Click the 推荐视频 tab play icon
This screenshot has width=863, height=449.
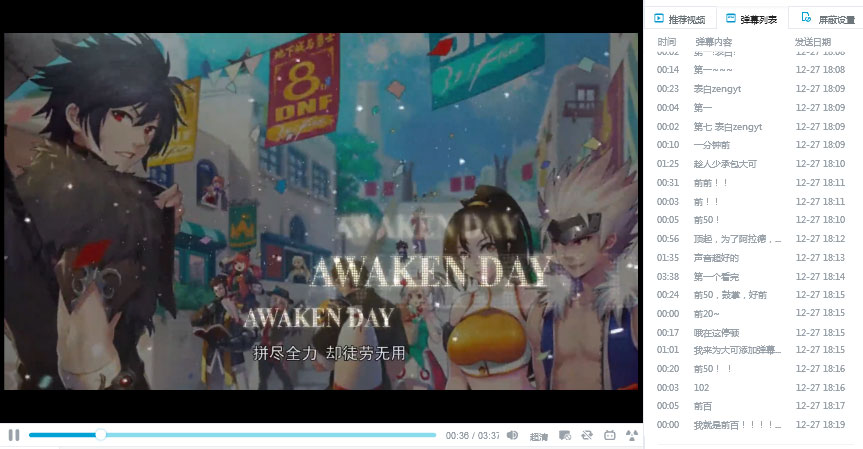click(659, 18)
